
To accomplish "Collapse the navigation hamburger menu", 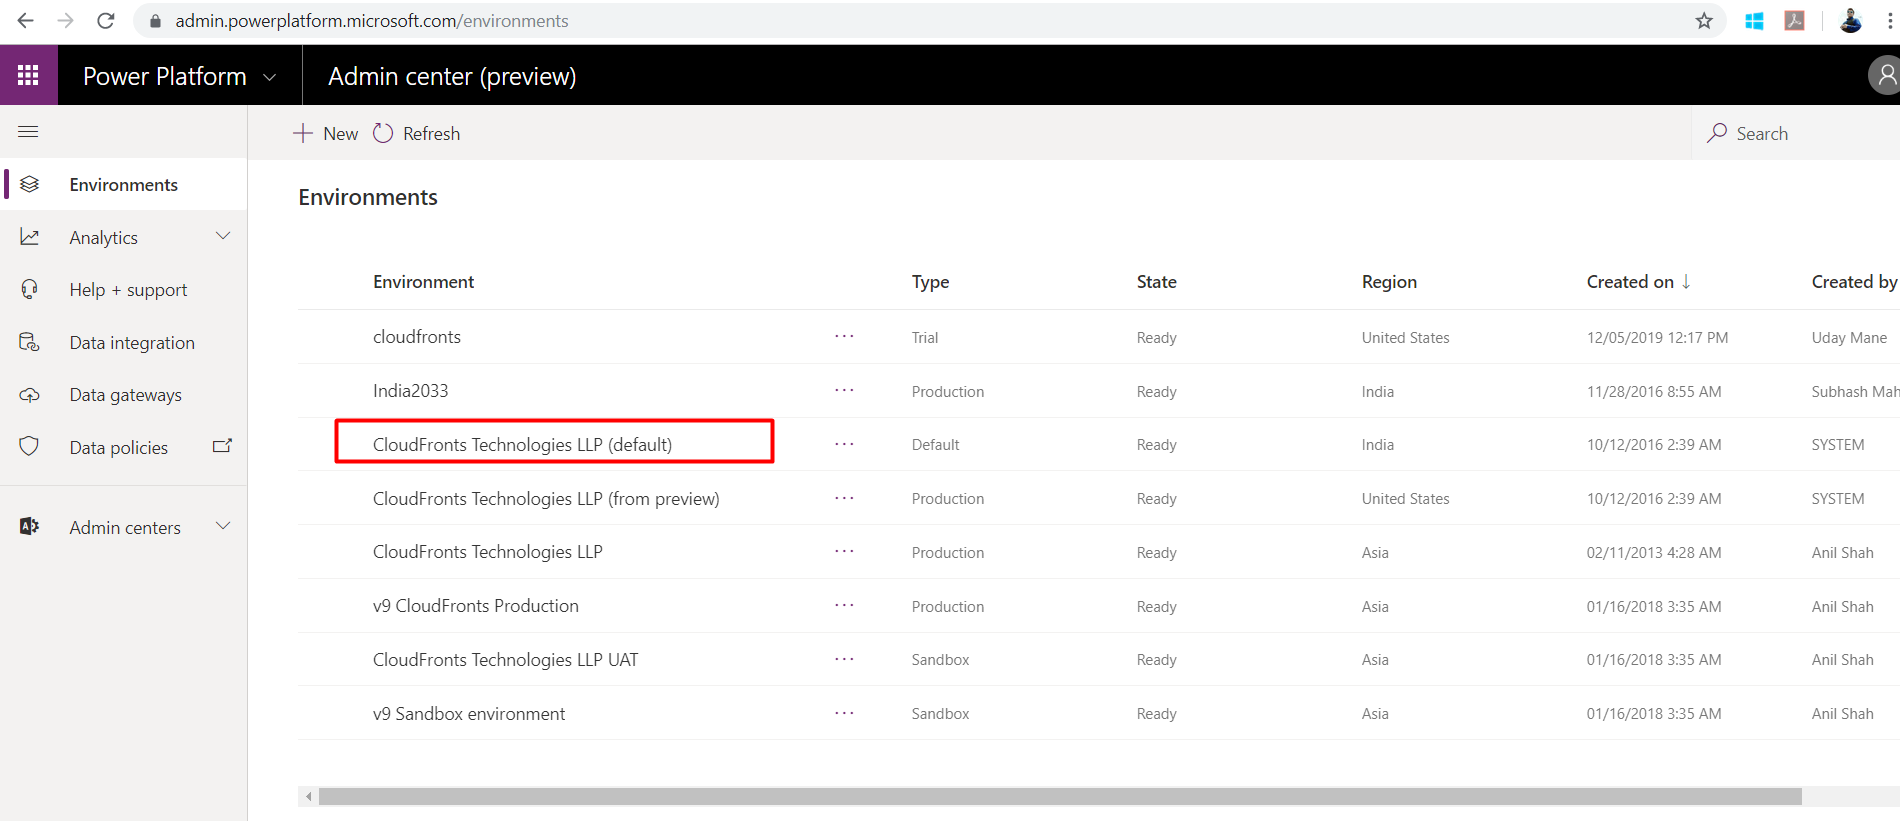I will point(28,132).
